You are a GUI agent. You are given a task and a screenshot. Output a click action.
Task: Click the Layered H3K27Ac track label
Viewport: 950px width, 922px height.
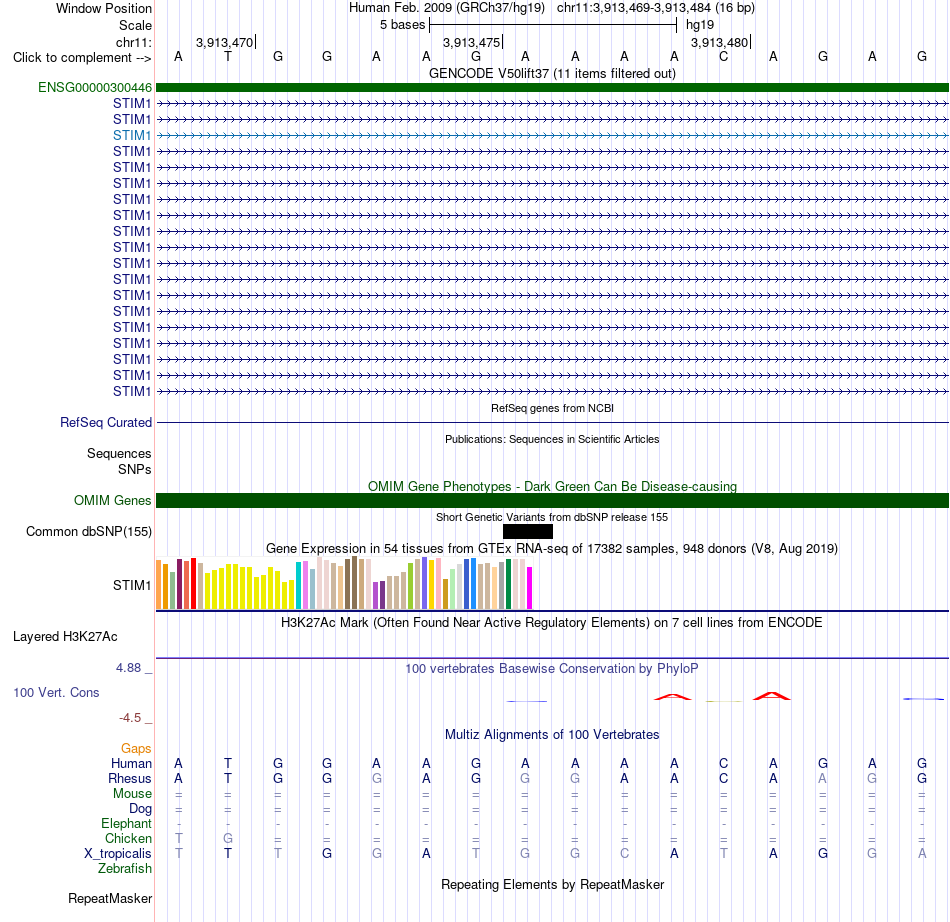[x=65, y=636]
